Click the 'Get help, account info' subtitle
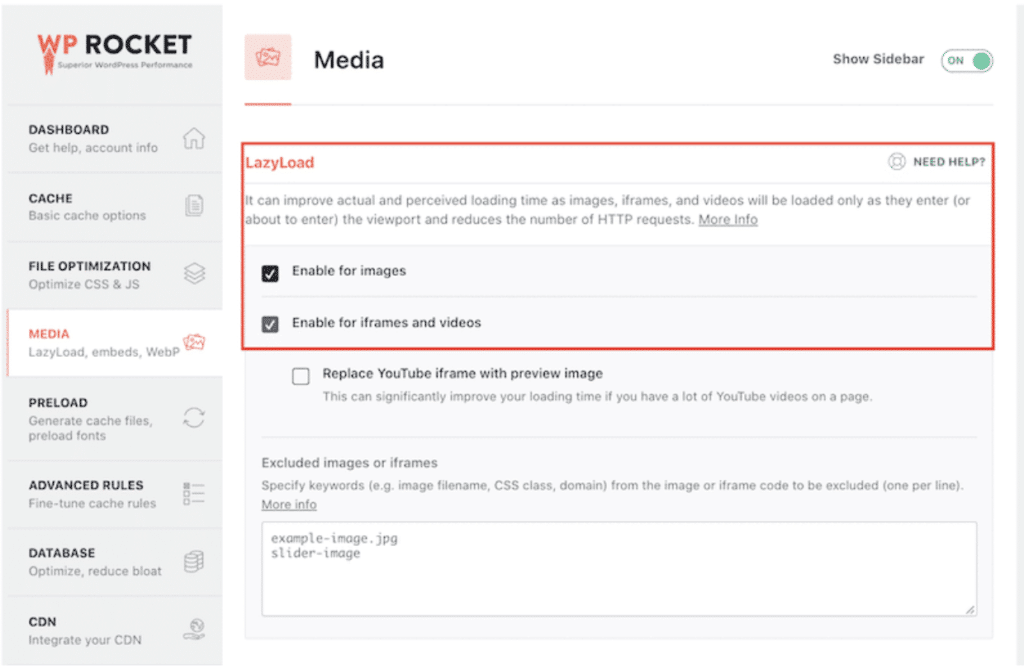1024x669 pixels. tap(93, 148)
